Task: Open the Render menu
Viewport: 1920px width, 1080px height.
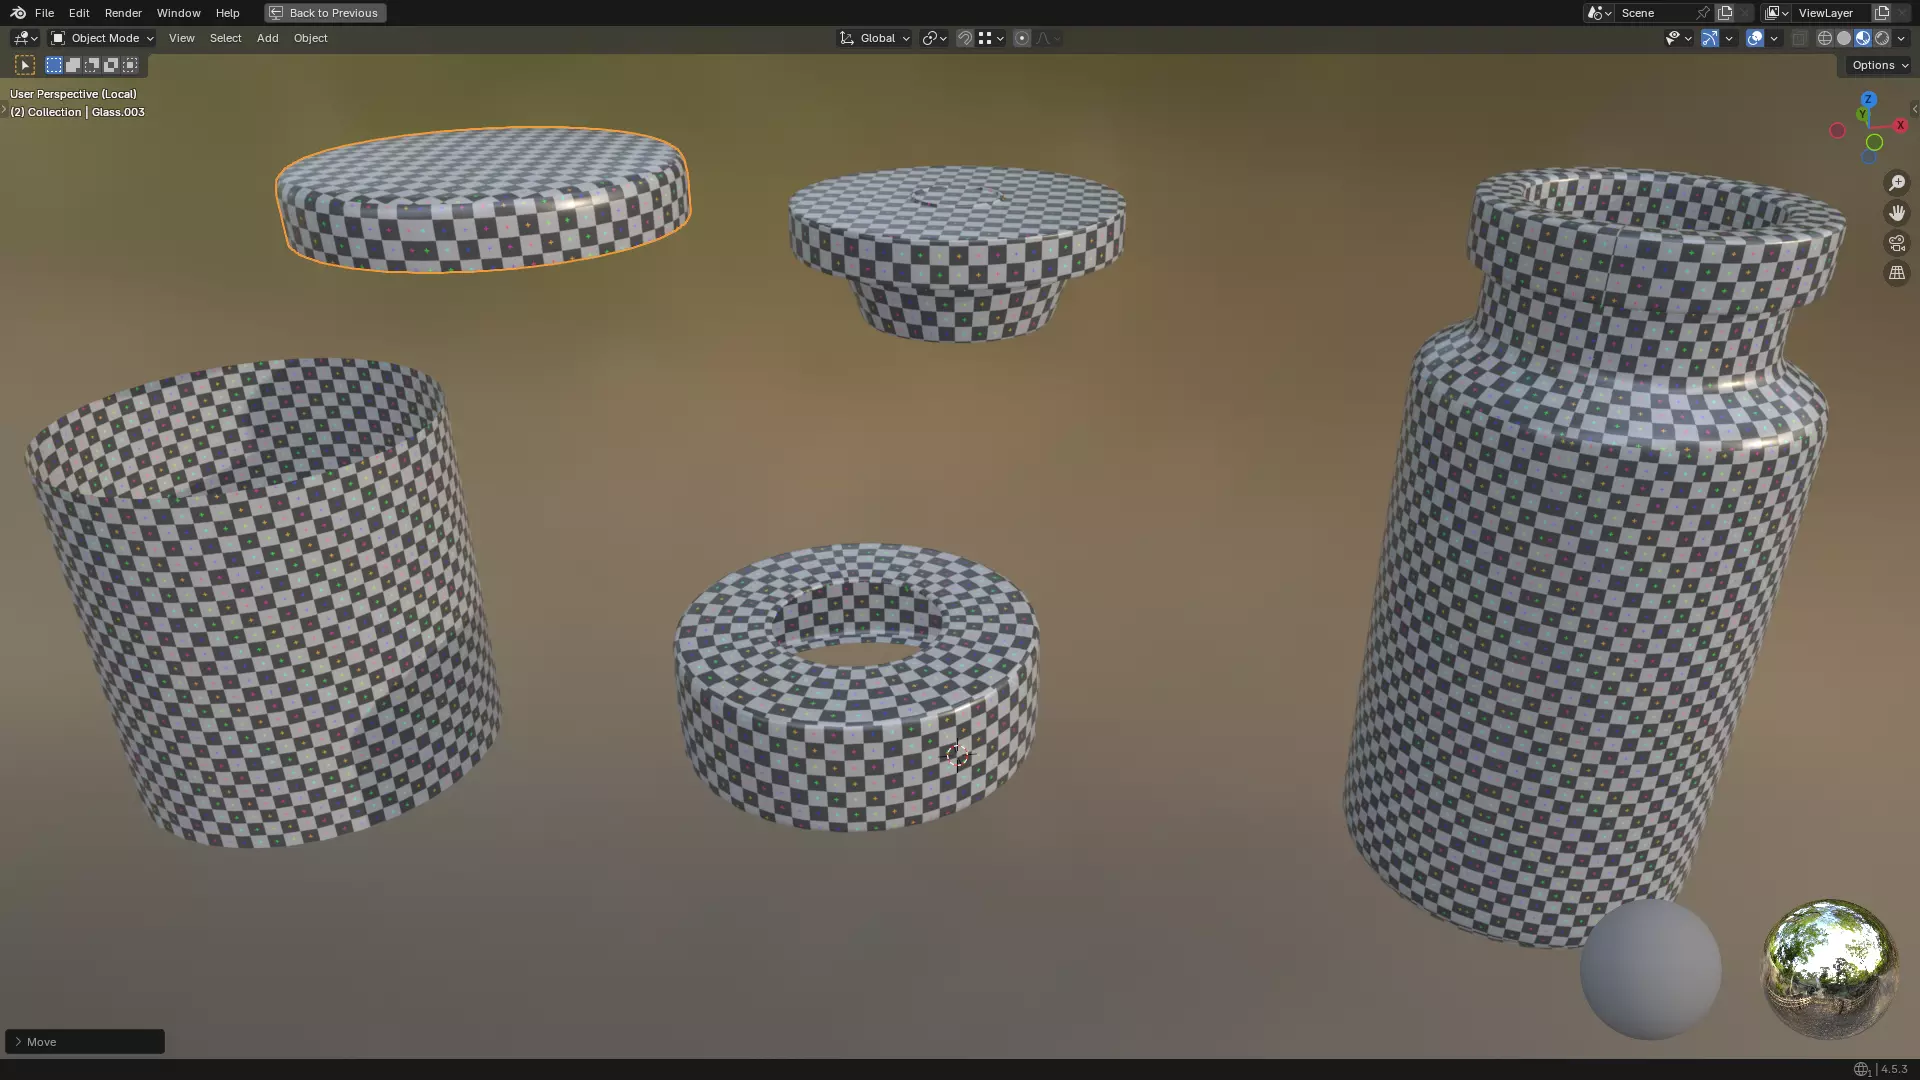Action: tap(123, 13)
